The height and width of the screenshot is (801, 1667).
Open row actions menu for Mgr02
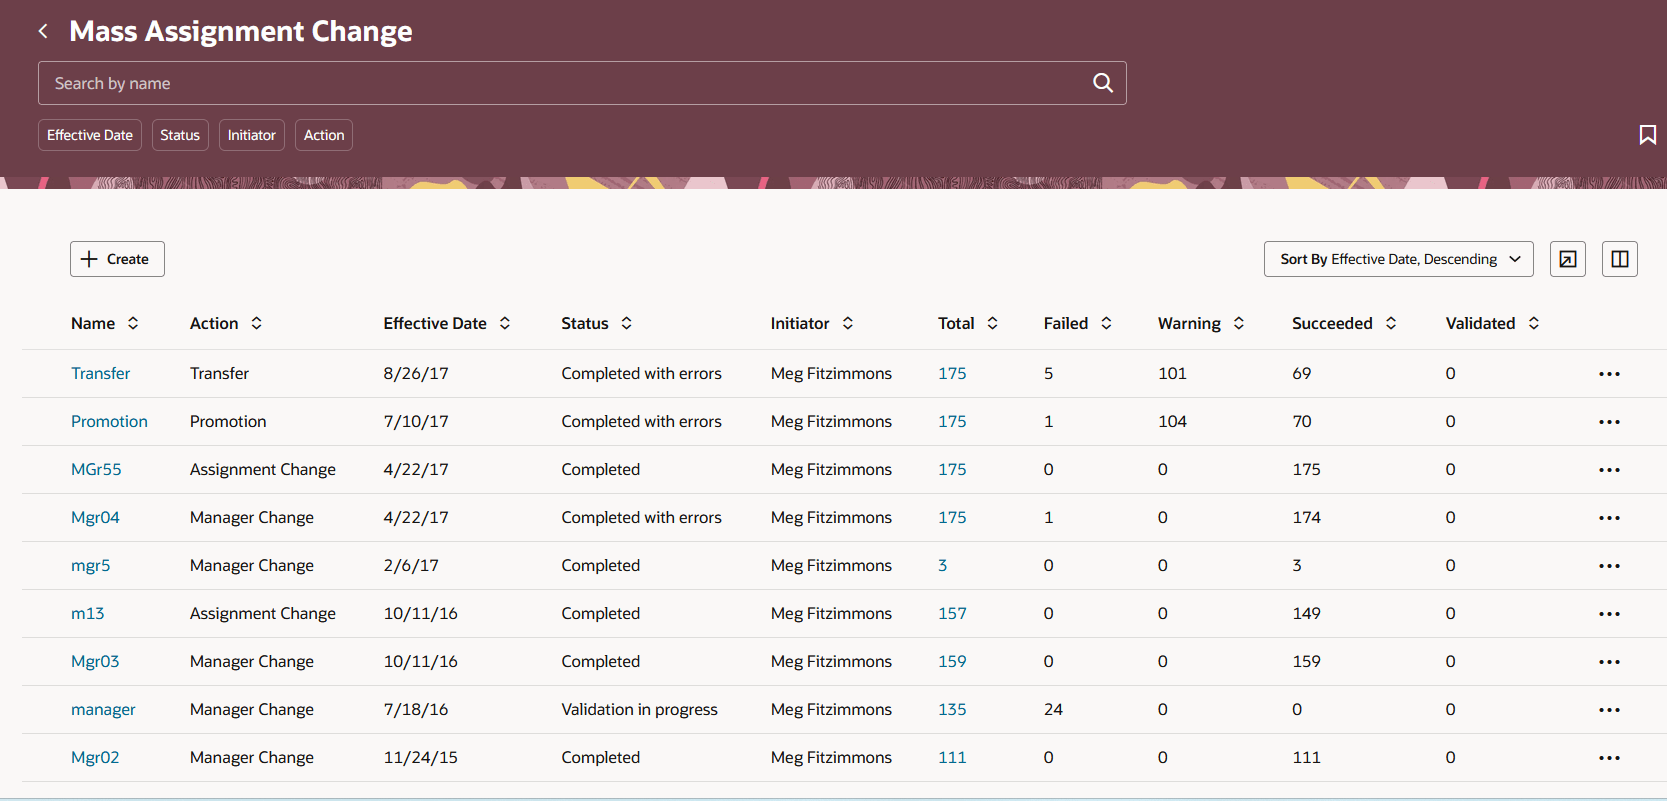point(1609,758)
